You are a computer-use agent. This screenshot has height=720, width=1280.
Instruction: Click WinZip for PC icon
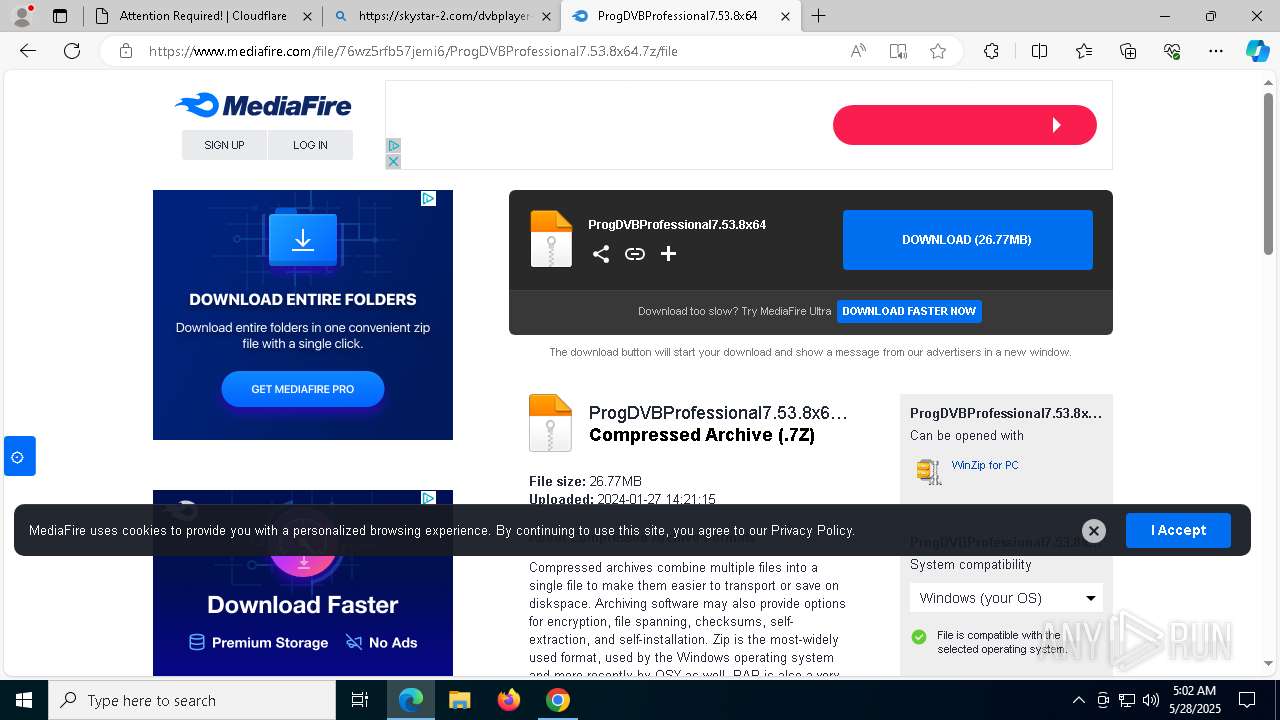click(929, 471)
